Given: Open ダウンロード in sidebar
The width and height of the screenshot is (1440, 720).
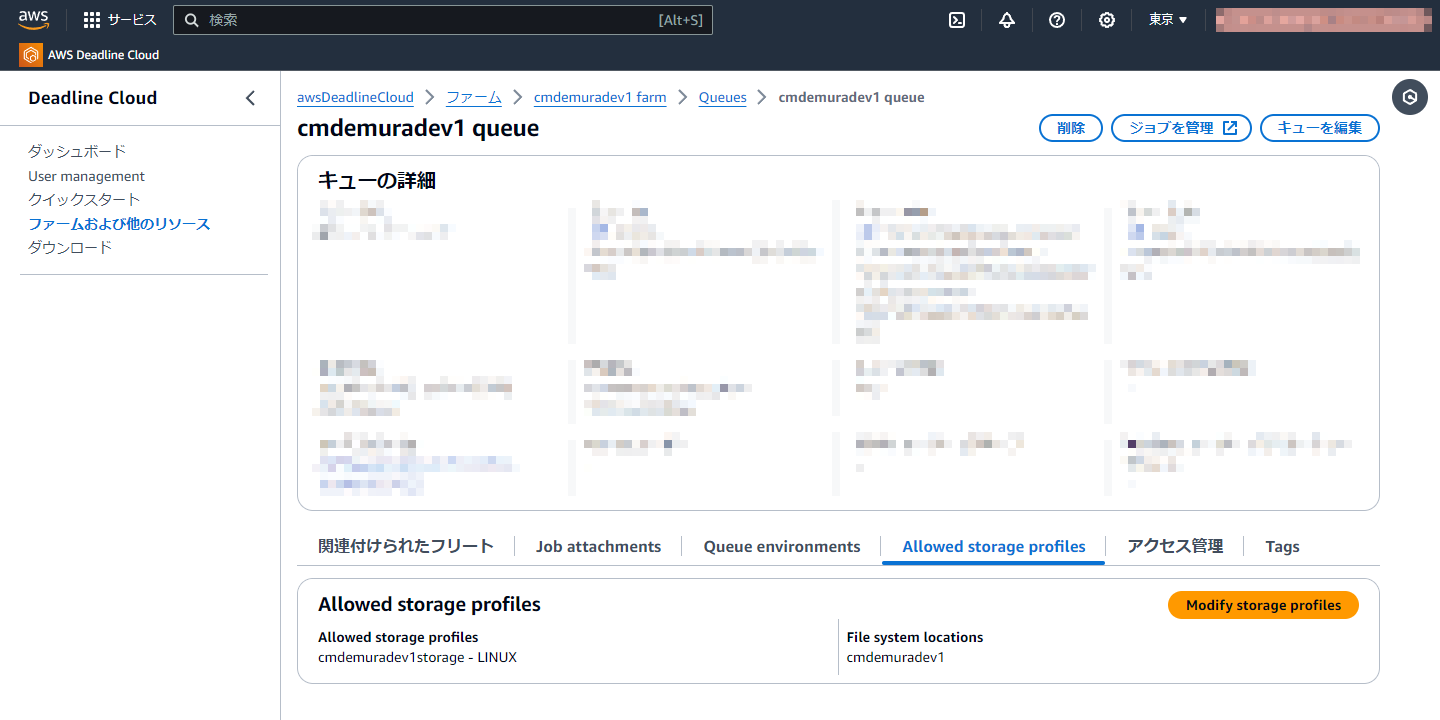Looking at the screenshot, I should 70,247.
